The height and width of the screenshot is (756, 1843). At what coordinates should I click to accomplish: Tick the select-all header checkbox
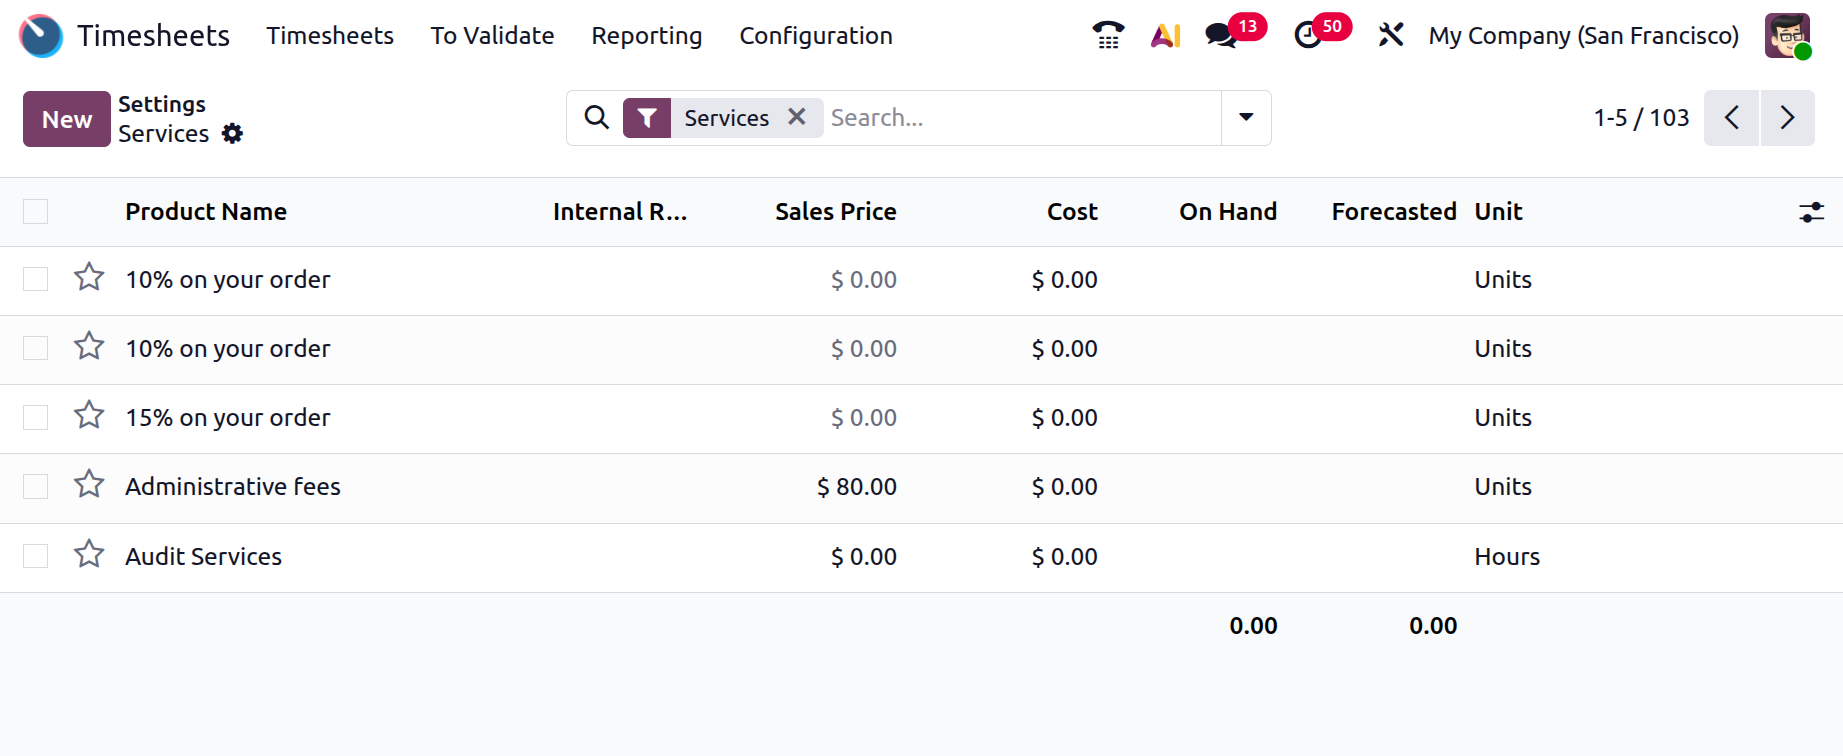pos(36,211)
